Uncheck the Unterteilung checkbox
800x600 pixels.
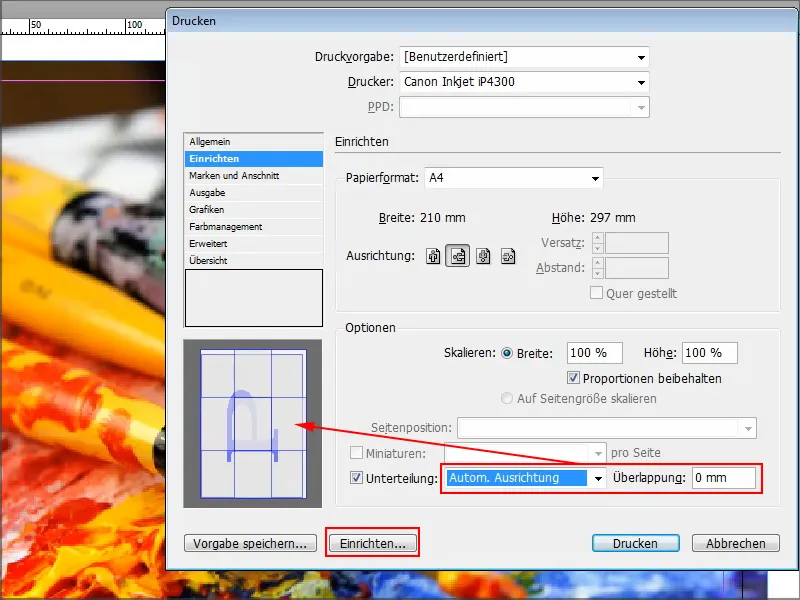click(x=356, y=478)
